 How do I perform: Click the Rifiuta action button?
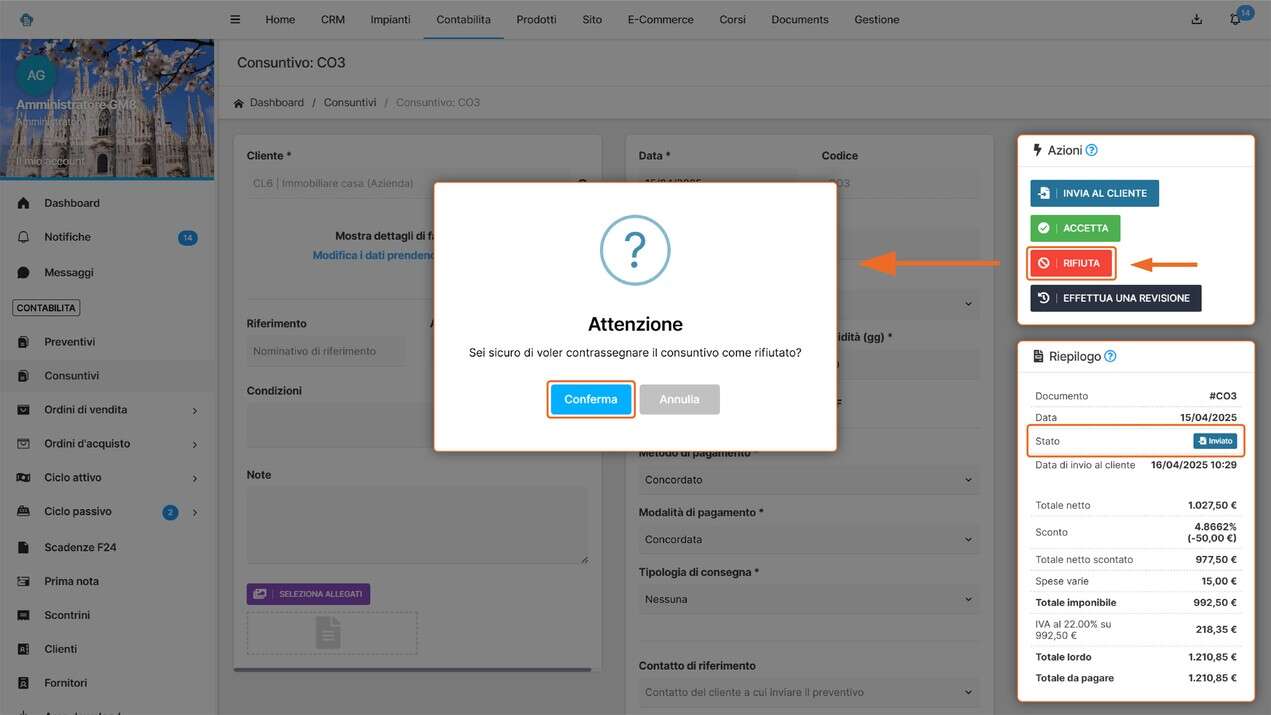(1071, 263)
